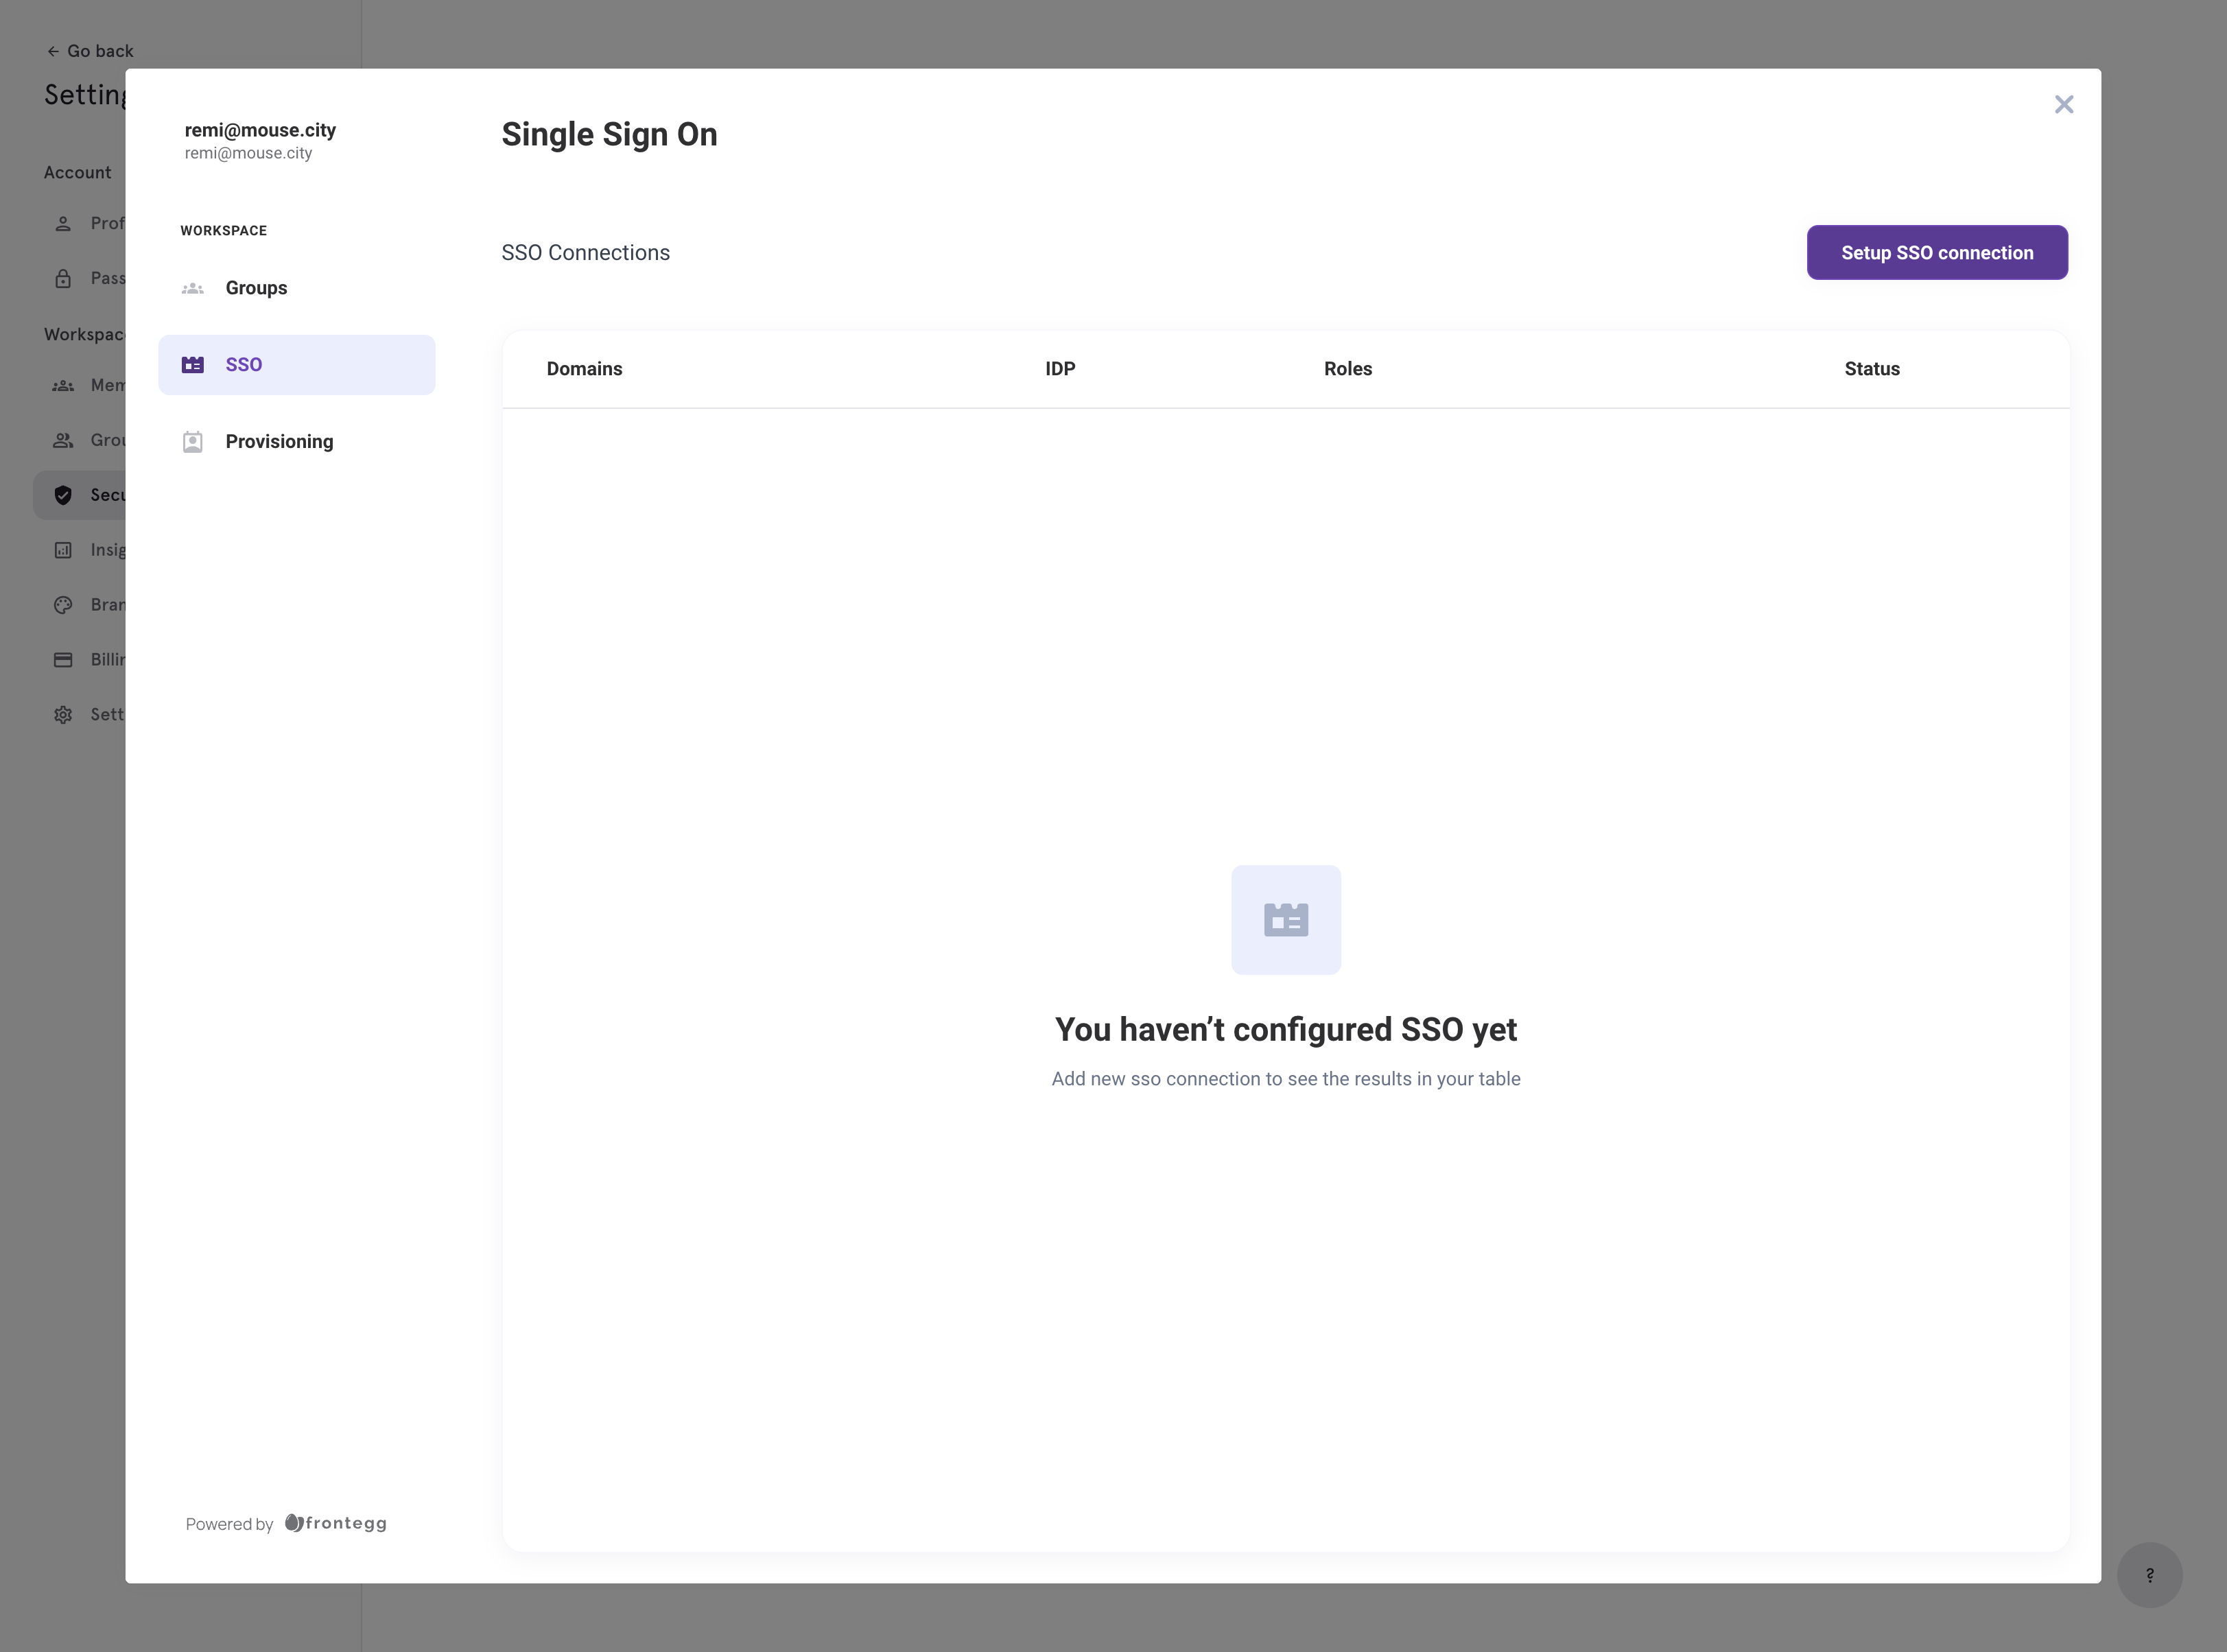
Task: Click the Provisioning contact icon
Action: [x=193, y=442]
